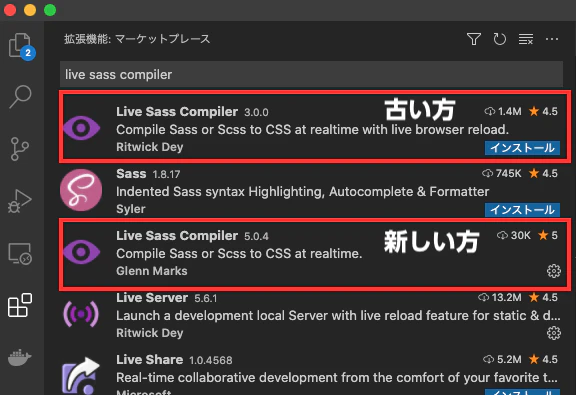Click the Syler publisher name

(131, 209)
